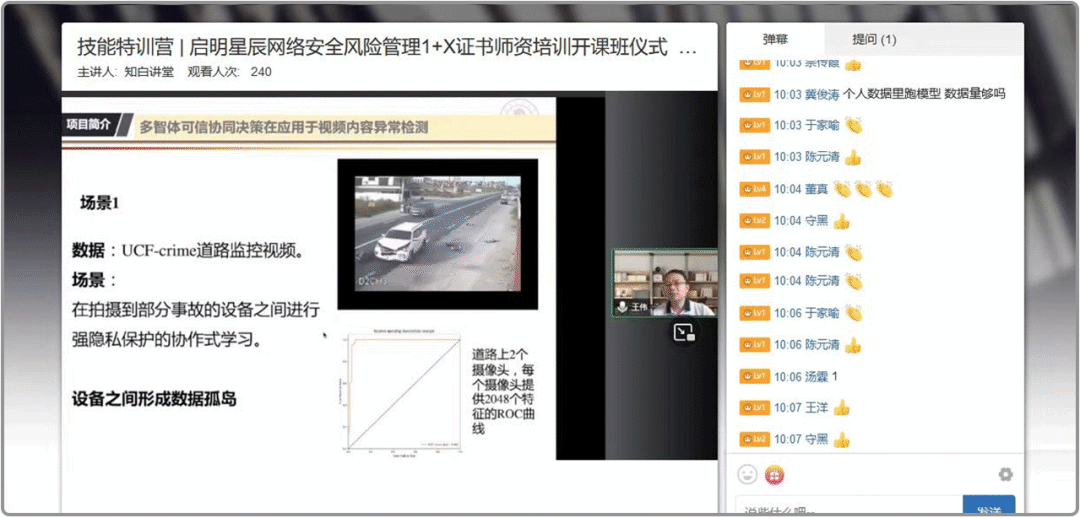Click Lv2 badge on 10:04 守黑 message
Screen dimensions: 1080x518
(753, 221)
